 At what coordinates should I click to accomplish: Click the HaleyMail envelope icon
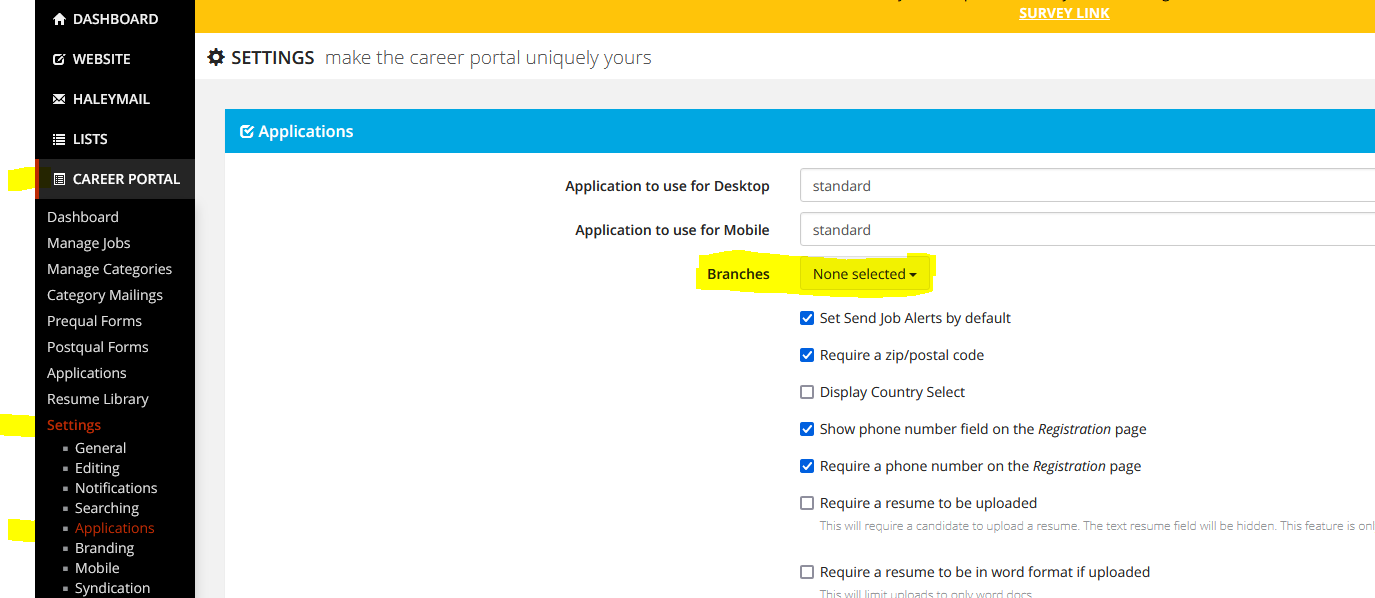point(59,99)
